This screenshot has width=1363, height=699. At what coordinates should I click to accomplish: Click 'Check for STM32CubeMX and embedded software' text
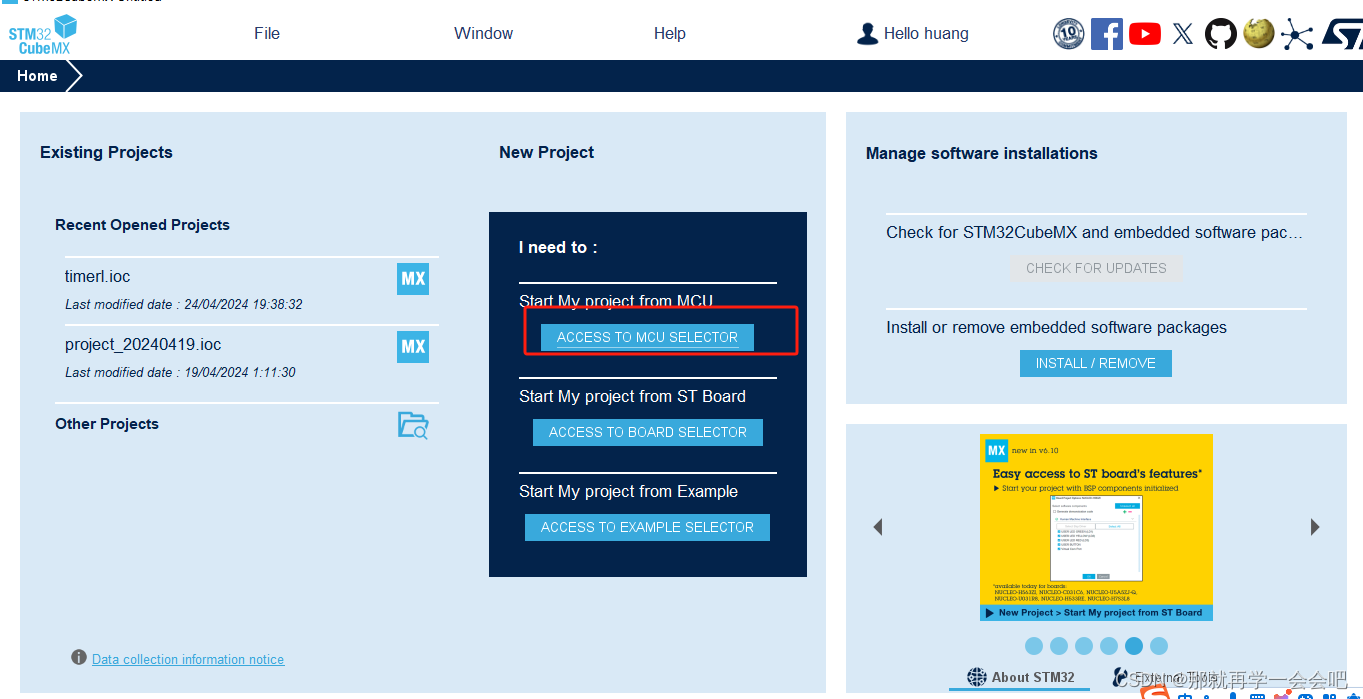[x=1094, y=233]
